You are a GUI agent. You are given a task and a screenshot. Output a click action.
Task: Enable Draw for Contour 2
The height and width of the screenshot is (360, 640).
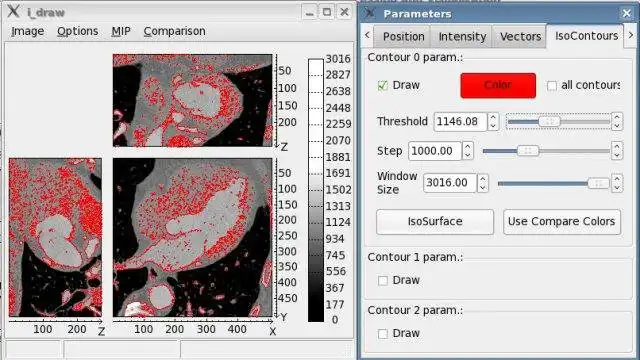pyautogui.click(x=382, y=333)
